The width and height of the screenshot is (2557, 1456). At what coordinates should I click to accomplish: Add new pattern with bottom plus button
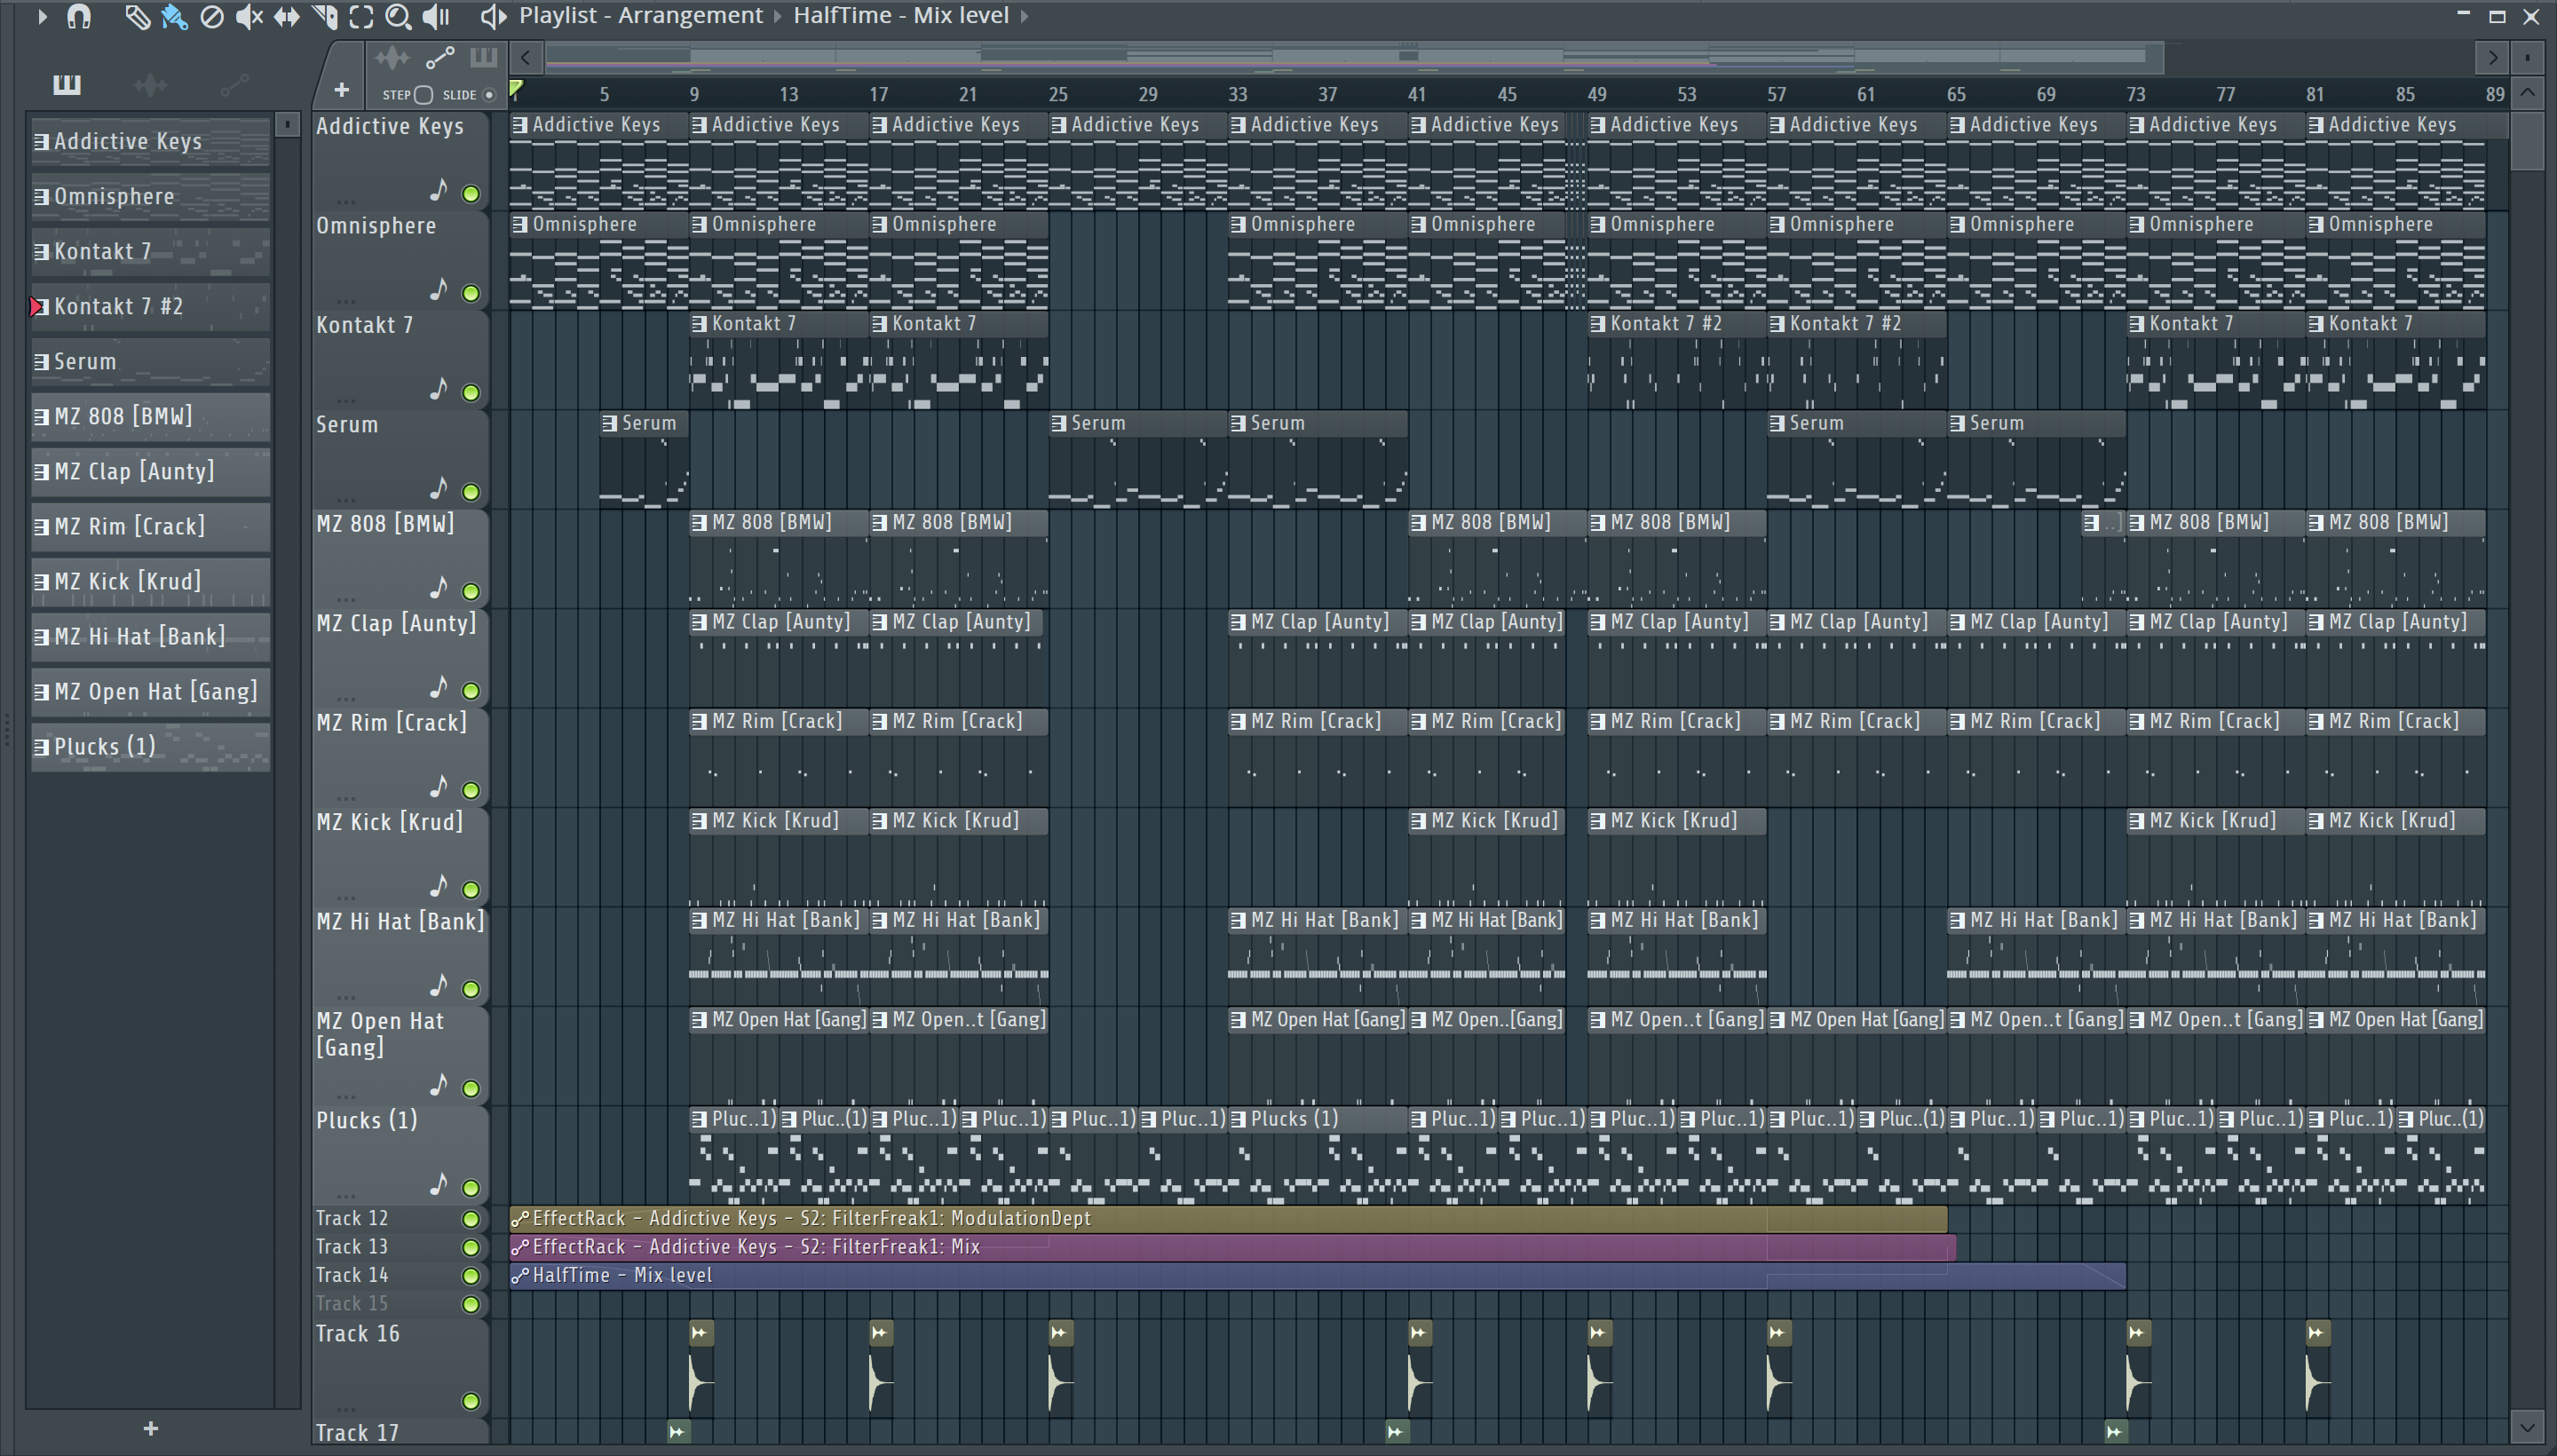(x=150, y=1429)
